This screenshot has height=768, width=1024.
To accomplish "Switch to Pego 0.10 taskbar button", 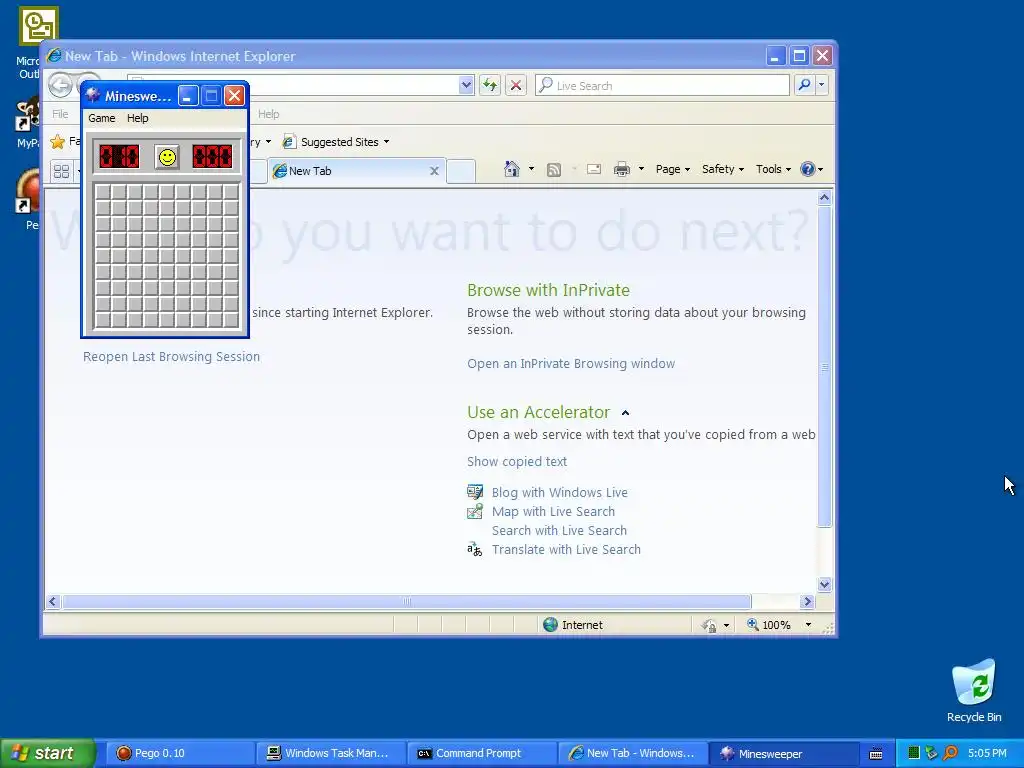I will [x=179, y=754].
